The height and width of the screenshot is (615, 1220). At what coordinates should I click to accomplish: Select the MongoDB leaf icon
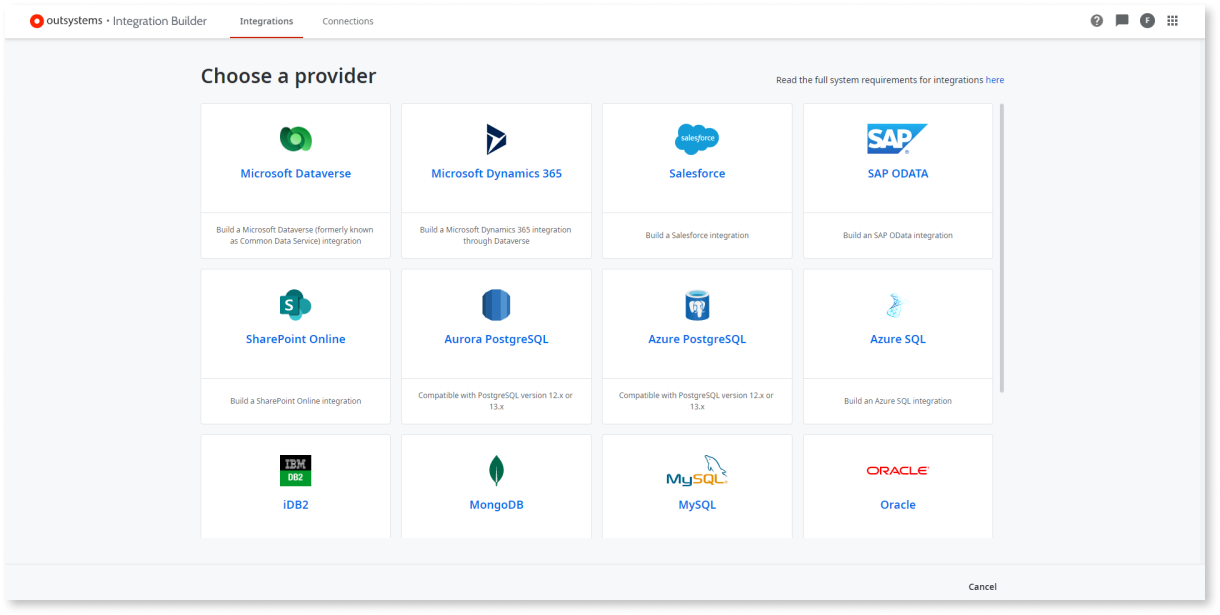coord(496,470)
